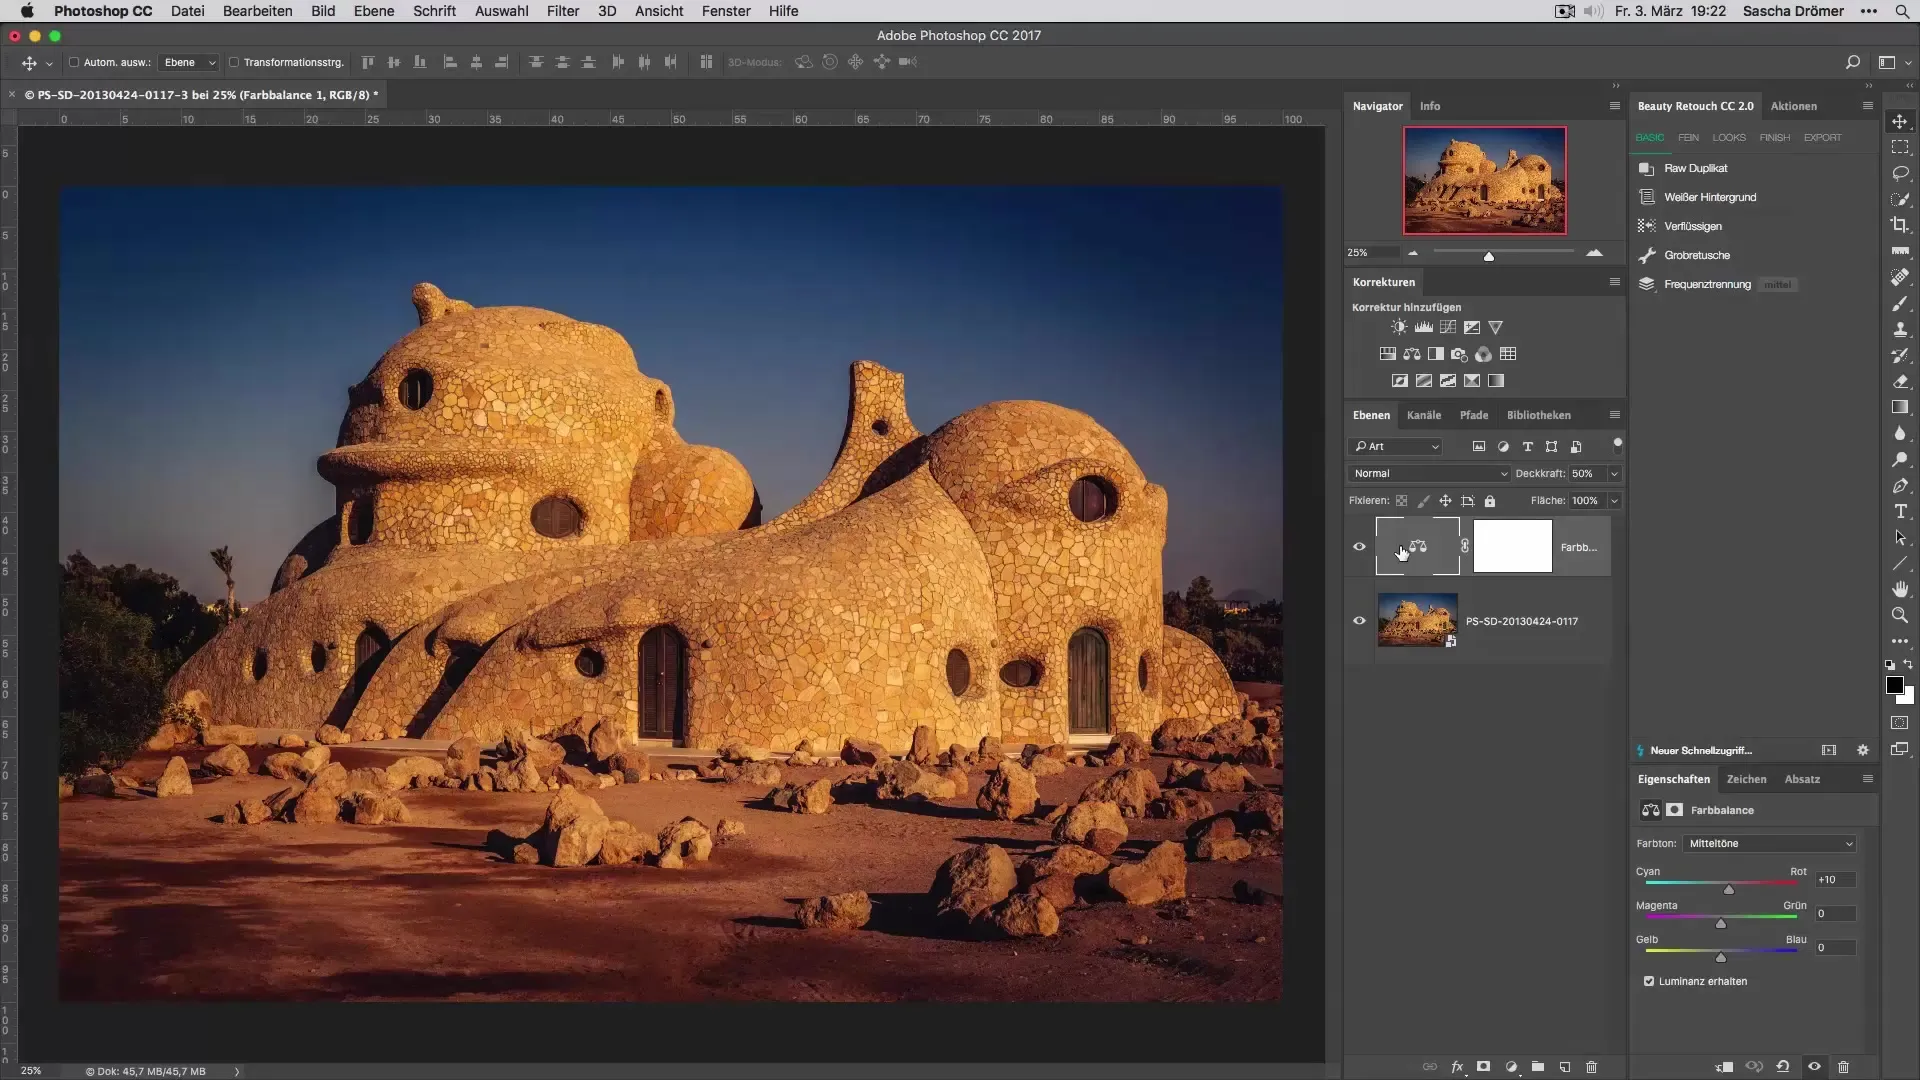1920x1080 pixels.
Task: Delete layer with Layers panel trash icon
Action: [1592, 1067]
